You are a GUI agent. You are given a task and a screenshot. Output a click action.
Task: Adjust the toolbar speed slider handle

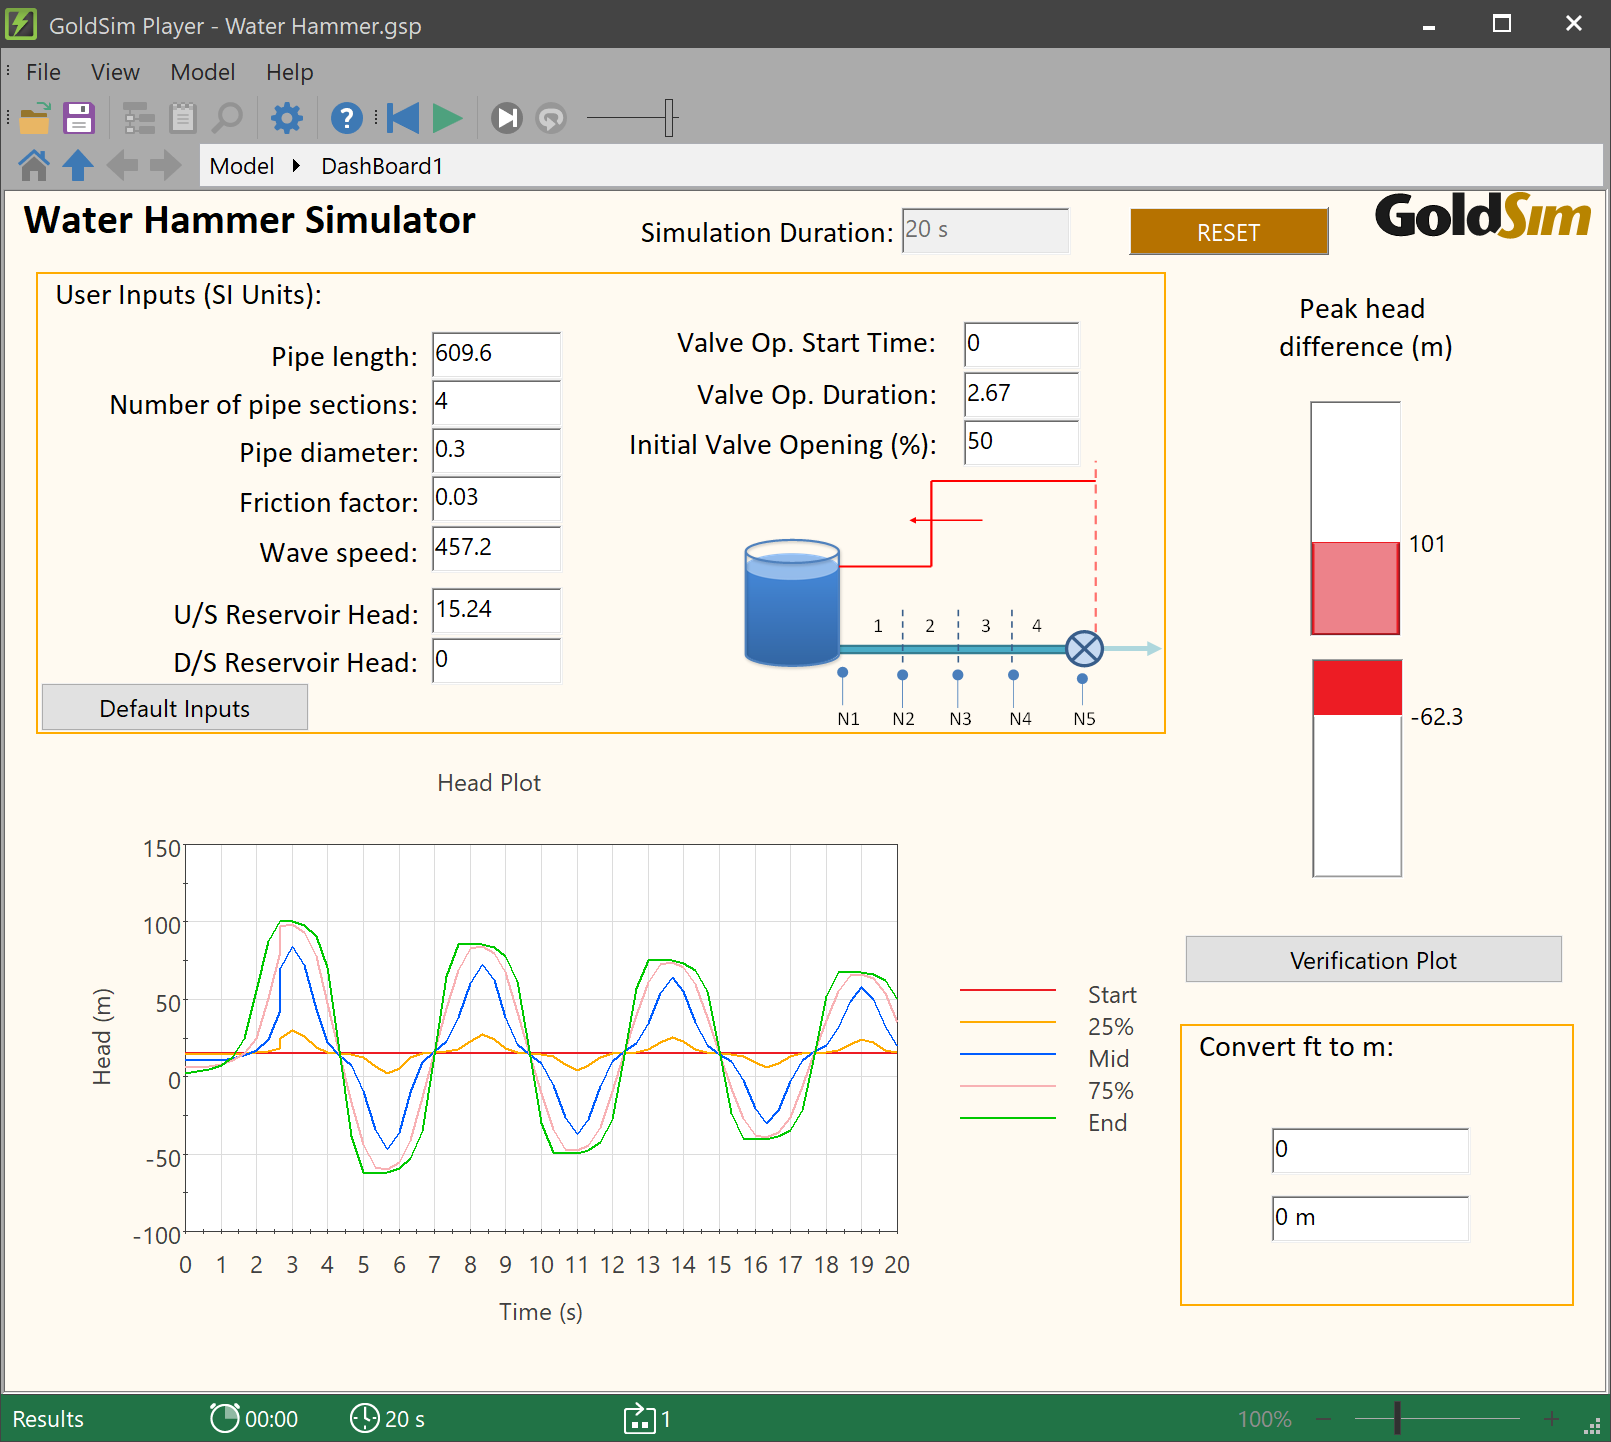[x=669, y=118]
